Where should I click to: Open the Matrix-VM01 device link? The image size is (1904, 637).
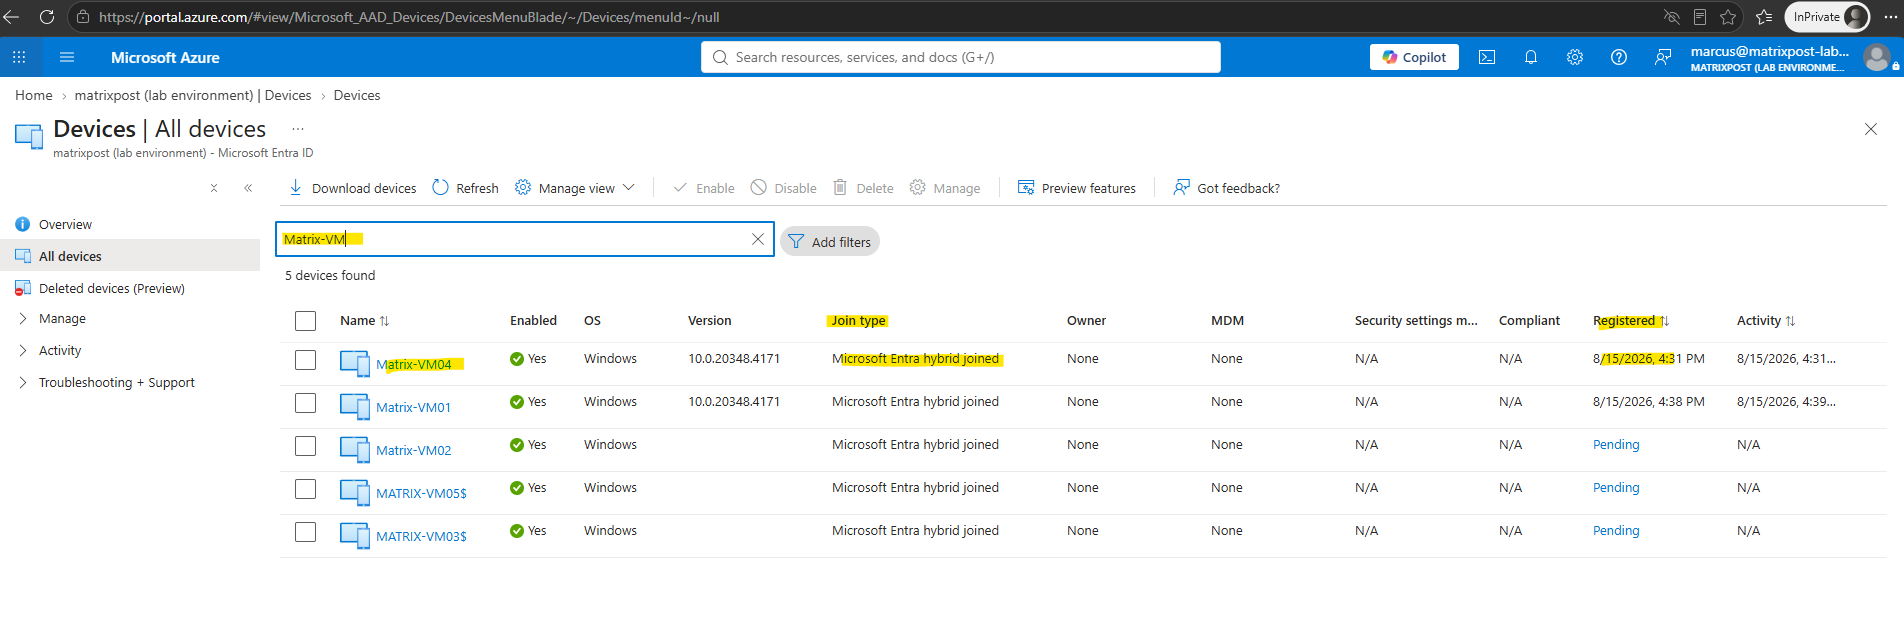414,408
